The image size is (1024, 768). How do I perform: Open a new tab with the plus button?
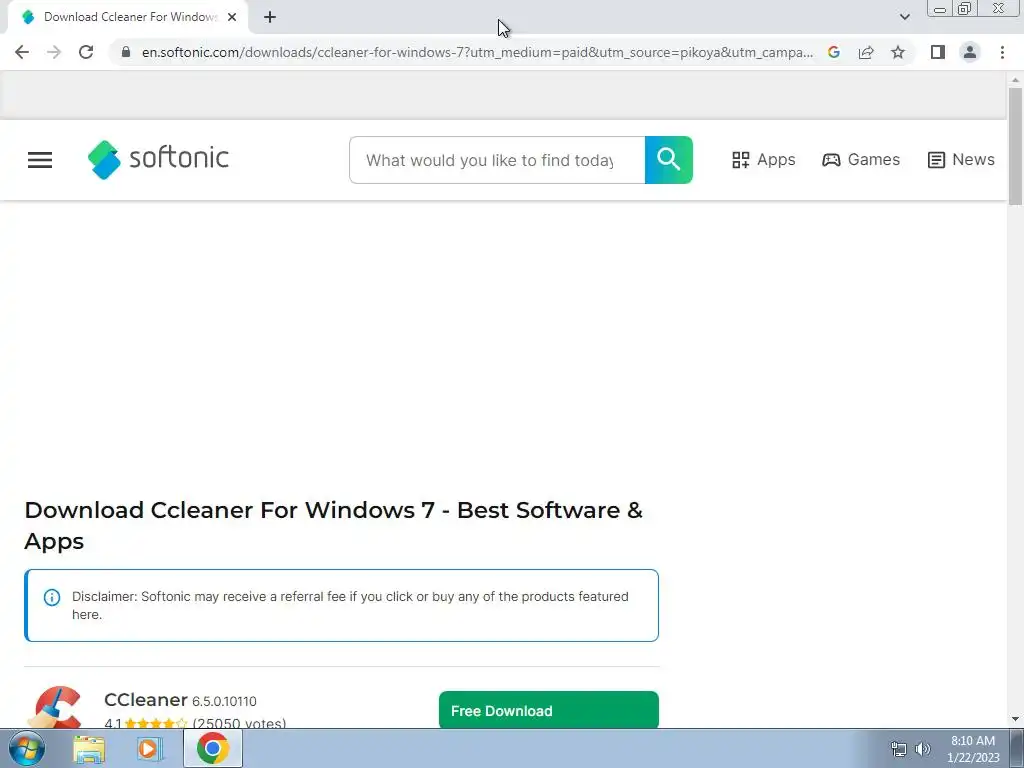pyautogui.click(x=270, y=17)
